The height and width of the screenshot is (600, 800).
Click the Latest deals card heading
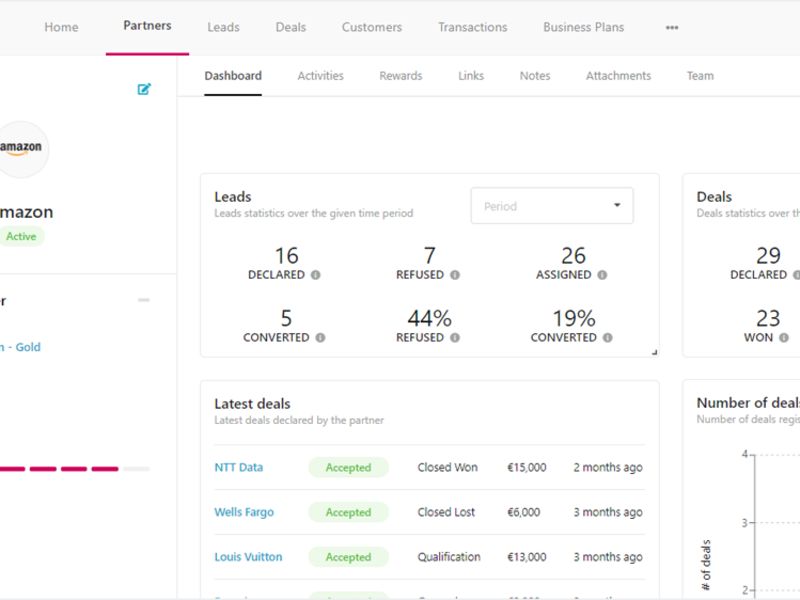(x=252, y=404)
